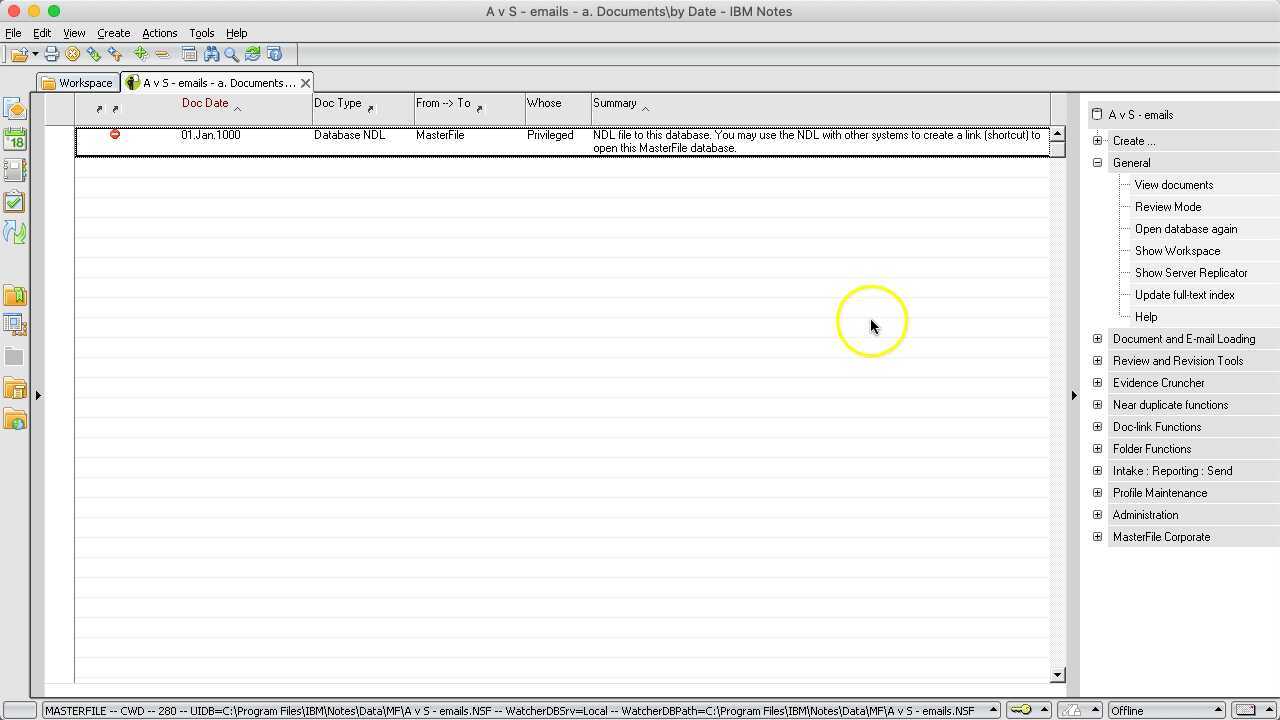Open the Create menu
Viewport: 1280px width, 720px height.
[x=113, y=33]
